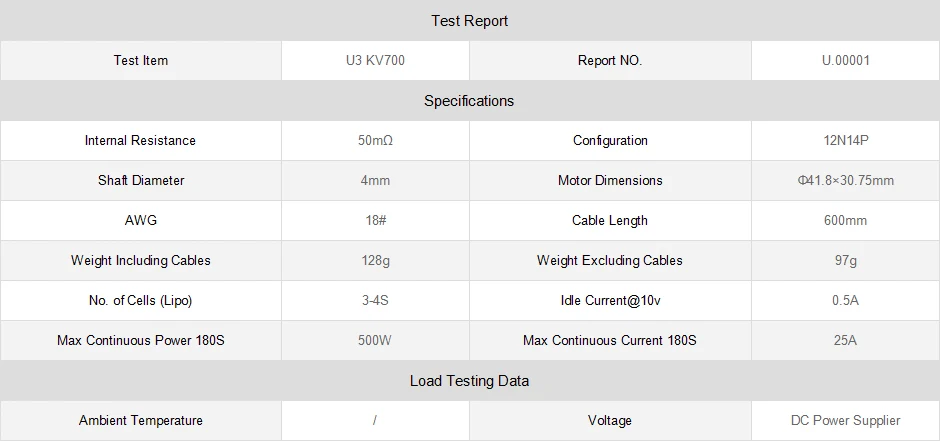Select the Idle Current@10v label
This screenshot has width=940, height=441.
click(610, 300)
